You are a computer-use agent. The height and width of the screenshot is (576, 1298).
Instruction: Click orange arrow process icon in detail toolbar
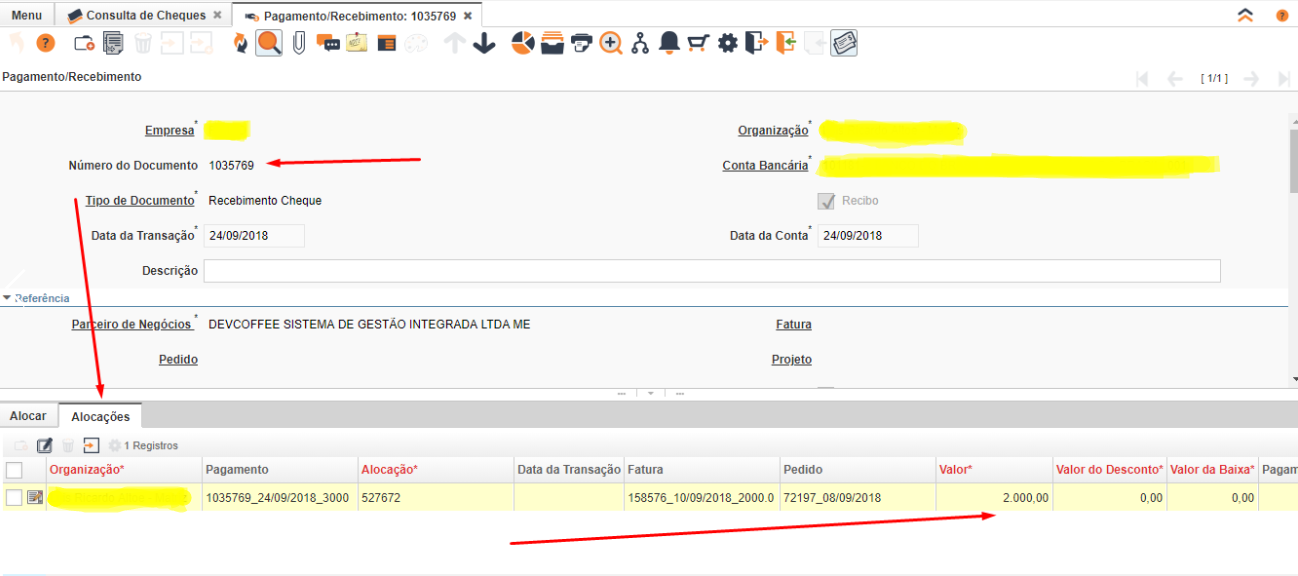[x=92, y=445]
